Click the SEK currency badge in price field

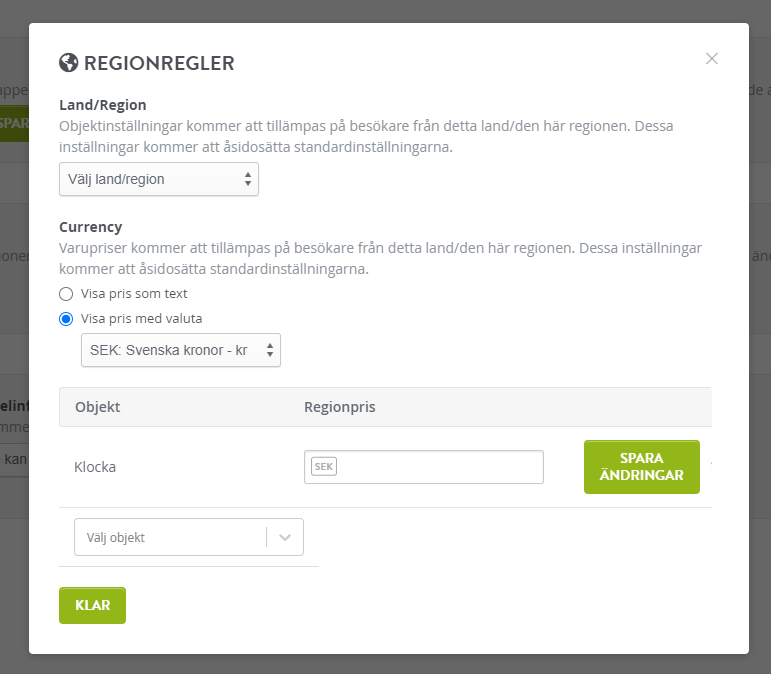point(324,467)
